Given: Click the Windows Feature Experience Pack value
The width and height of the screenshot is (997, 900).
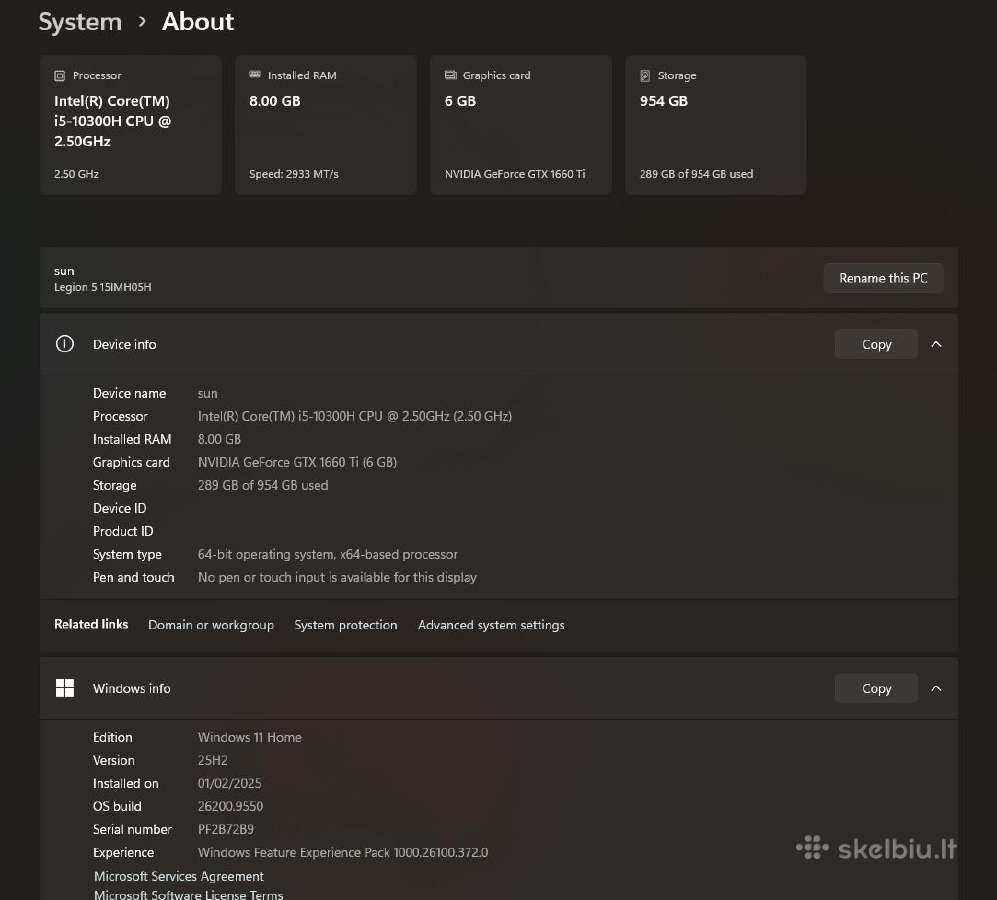Looking at the screenshot, I should 343,853.
